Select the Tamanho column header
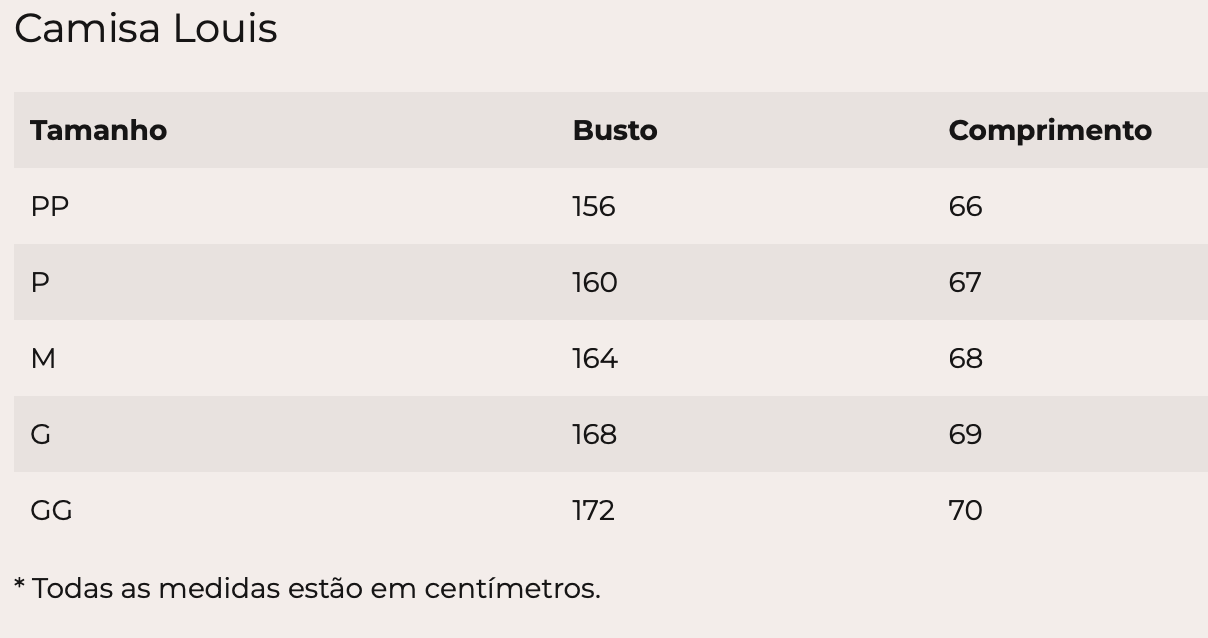 coord(98,130)
